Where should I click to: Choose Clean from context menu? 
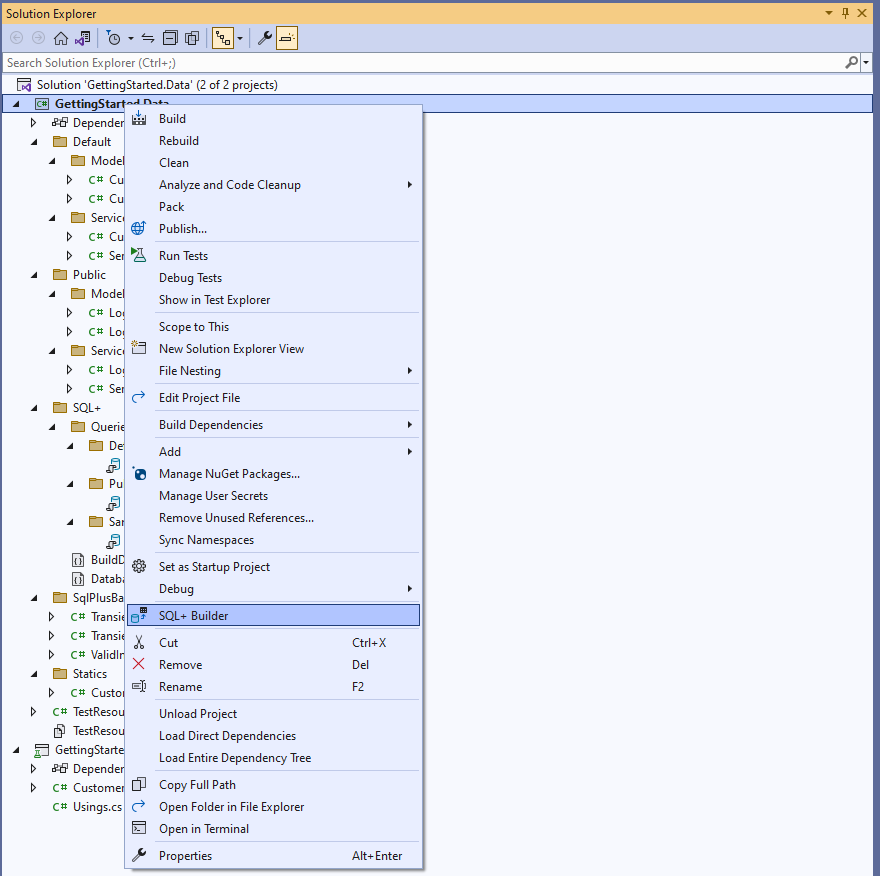click(x=273, y=163)
